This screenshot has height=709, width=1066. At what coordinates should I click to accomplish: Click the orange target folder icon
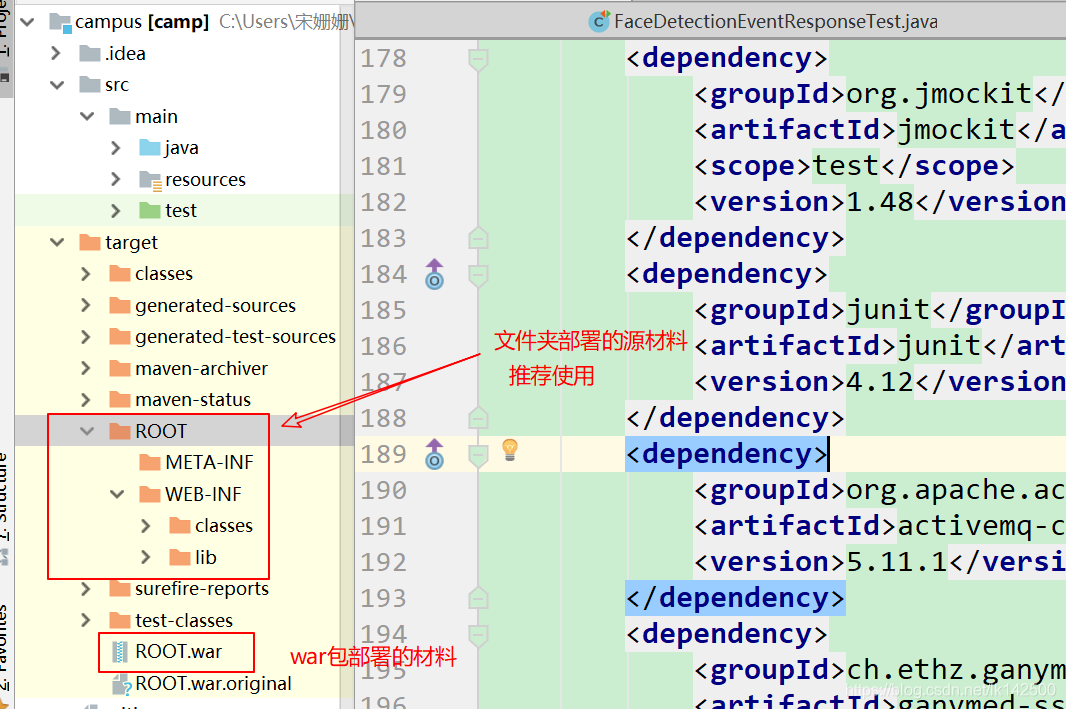pos(90,242)
